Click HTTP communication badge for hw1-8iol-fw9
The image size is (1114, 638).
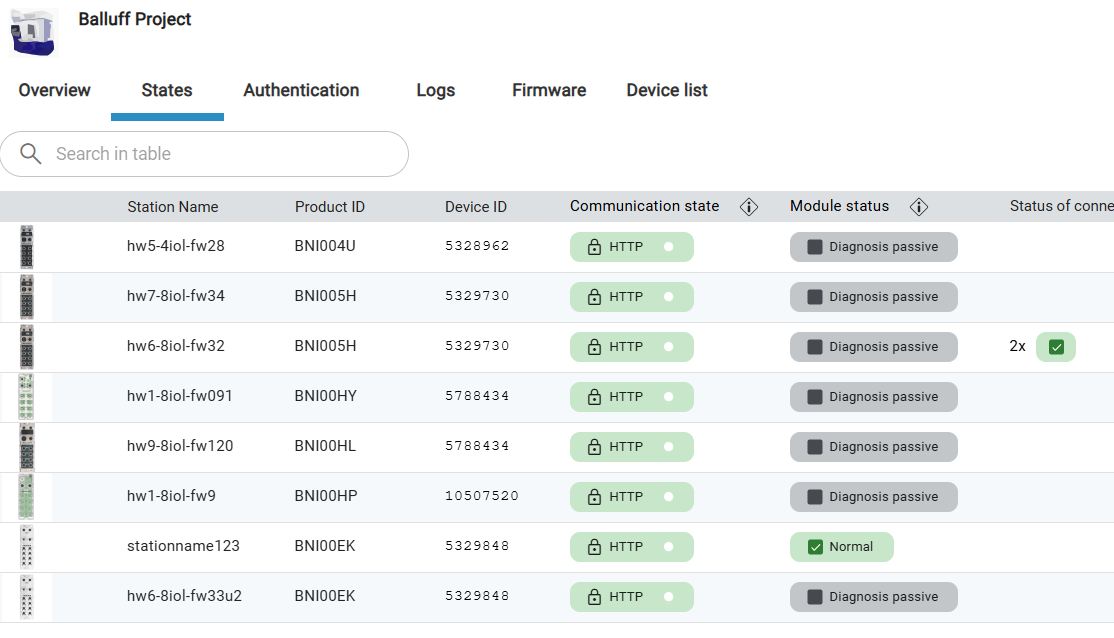631,497
